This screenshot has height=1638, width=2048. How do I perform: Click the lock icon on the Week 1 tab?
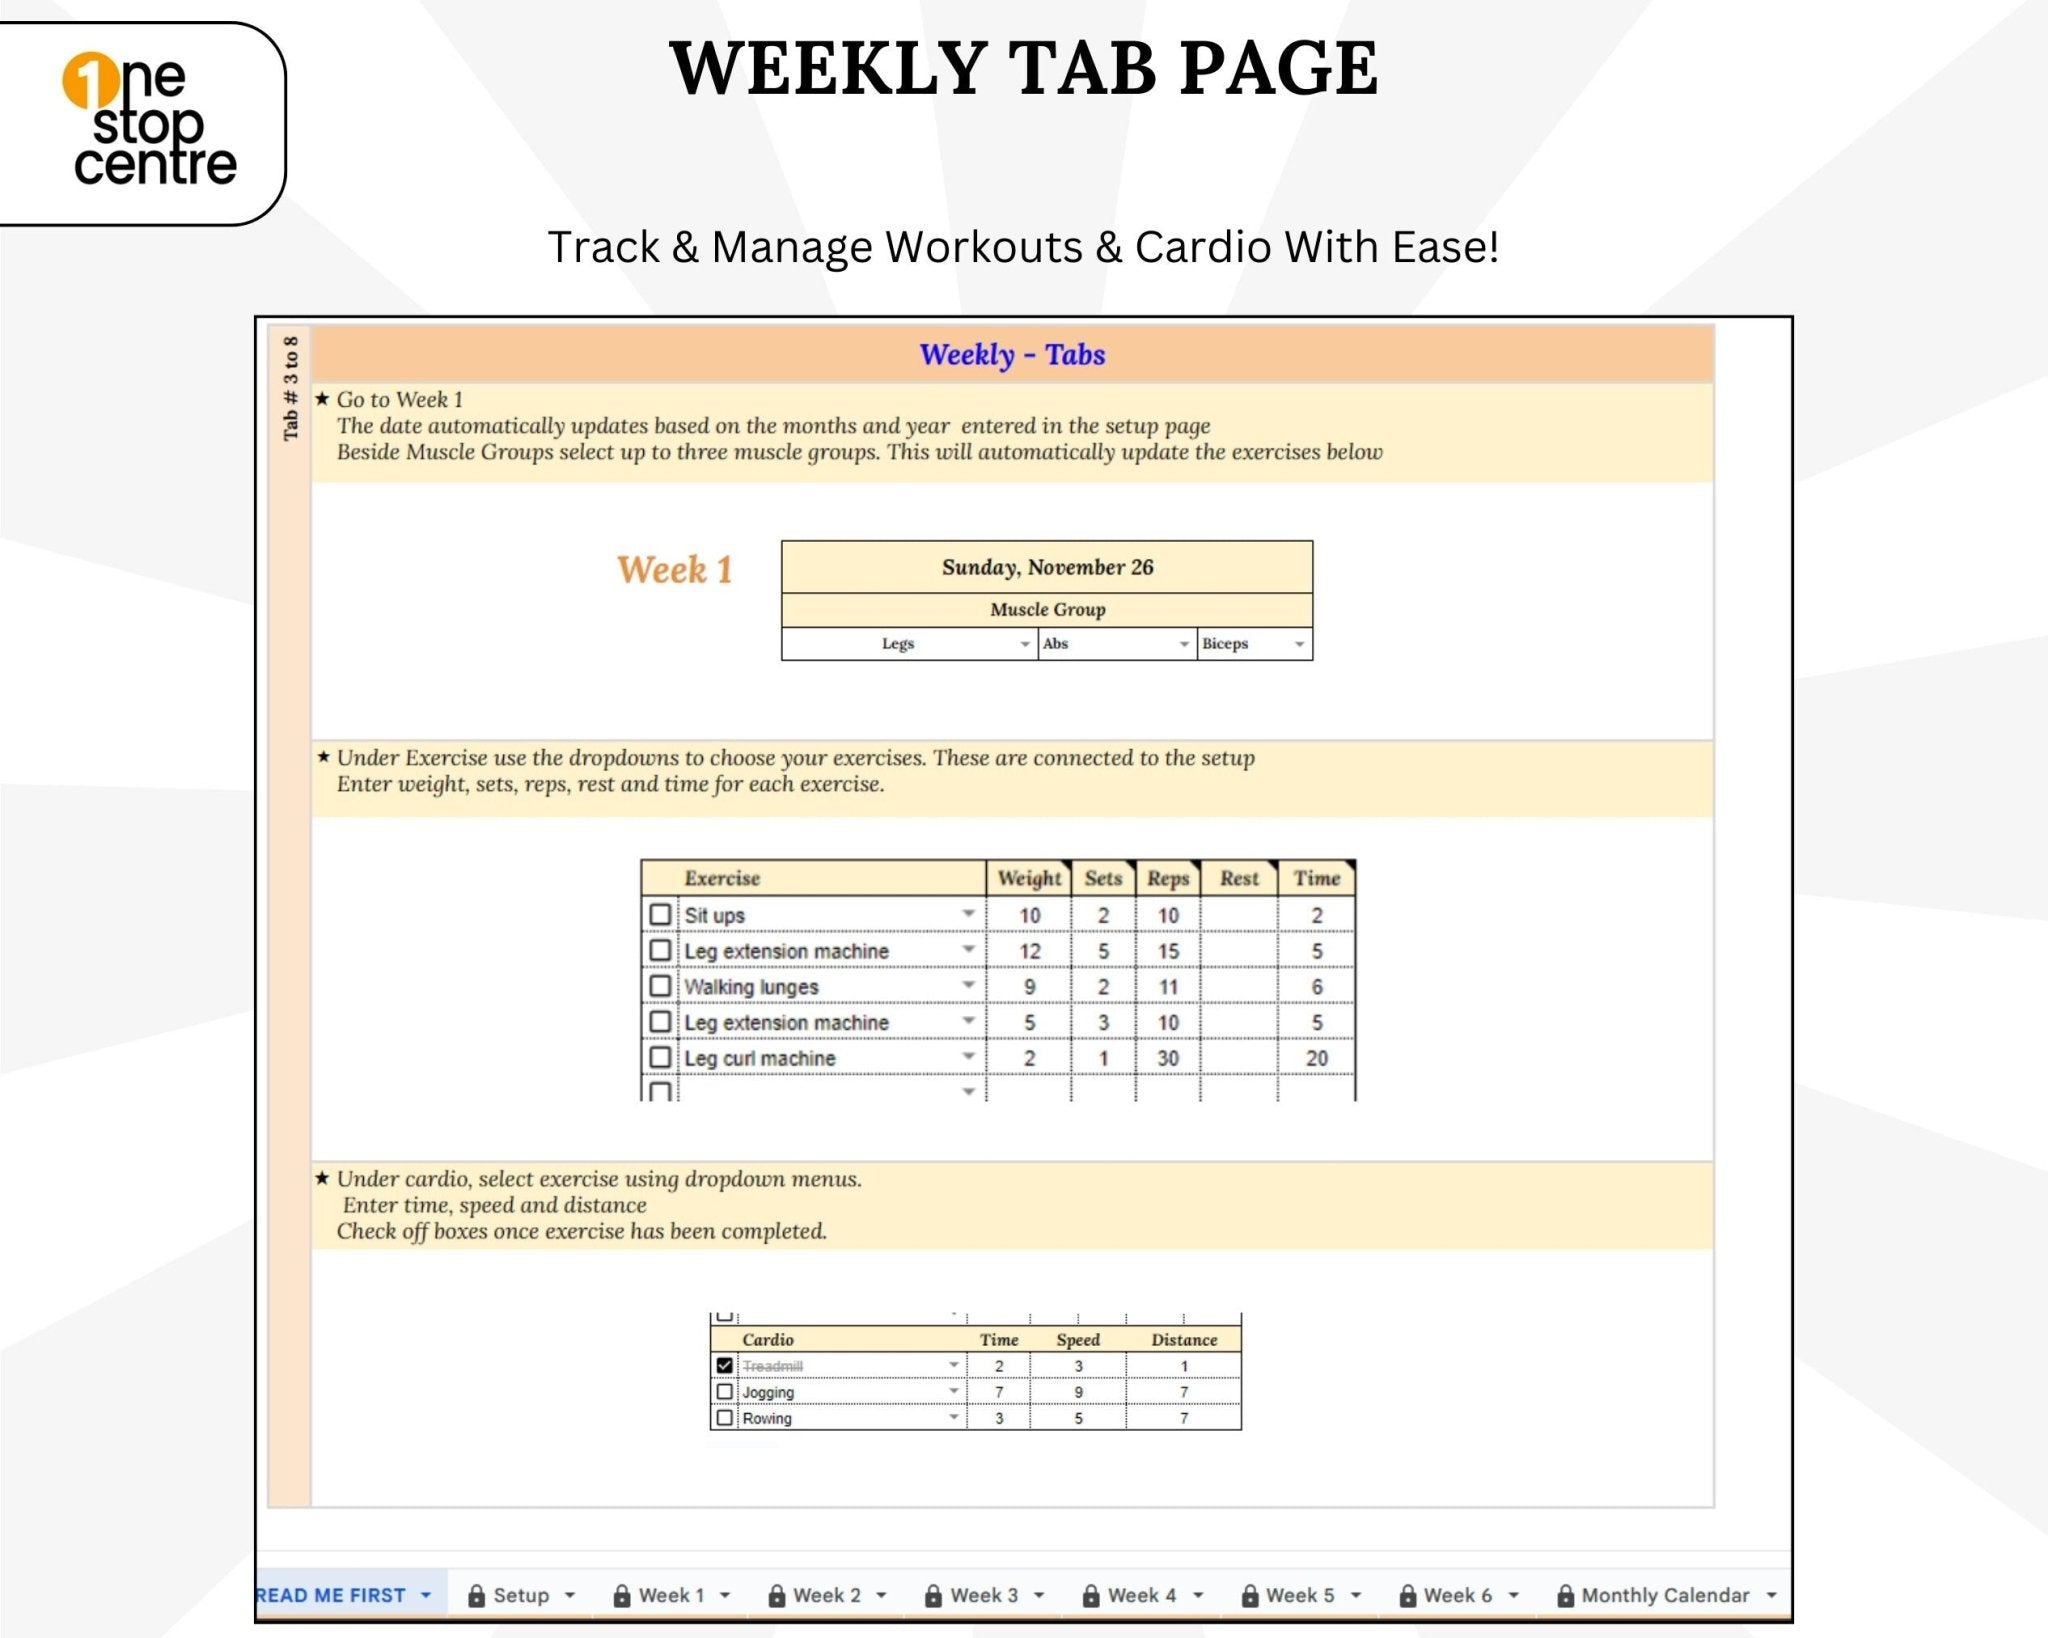point(621,1596)
